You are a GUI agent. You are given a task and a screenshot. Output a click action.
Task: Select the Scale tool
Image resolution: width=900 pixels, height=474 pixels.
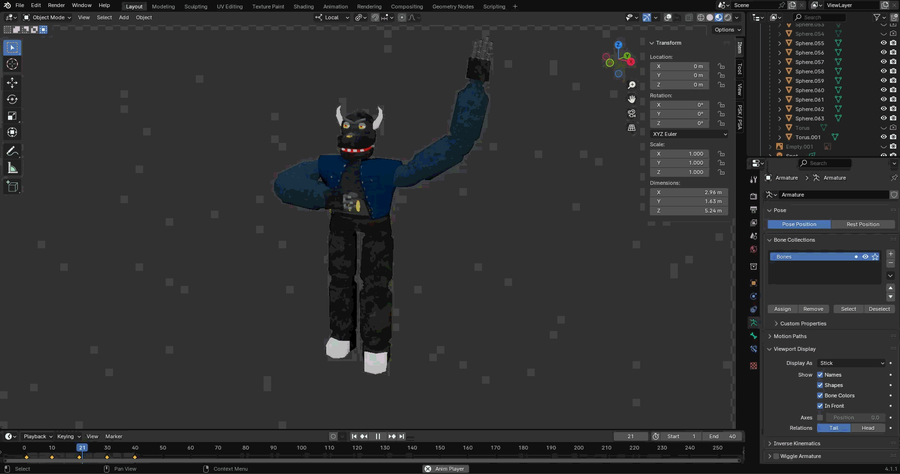click(12, 116)
